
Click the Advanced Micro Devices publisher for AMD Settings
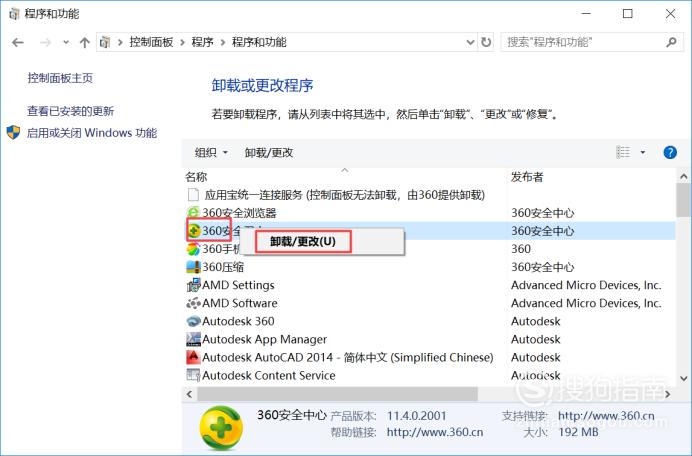pyautogui.click(x=586, y=285)
